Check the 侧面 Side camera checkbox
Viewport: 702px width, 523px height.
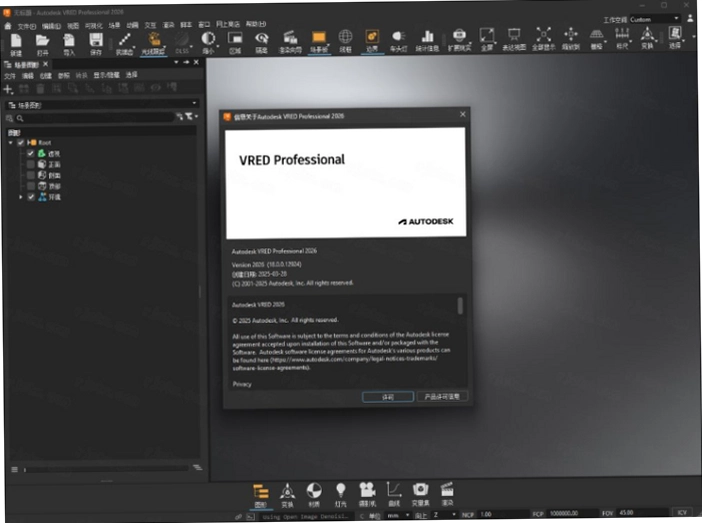30,175
